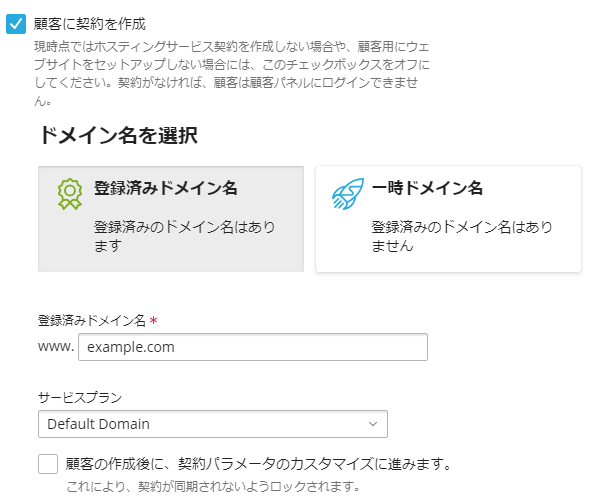Select the 登録済みドメイン名 option card title
Viewport: 603px width, 496px height.
pos(165,188)
